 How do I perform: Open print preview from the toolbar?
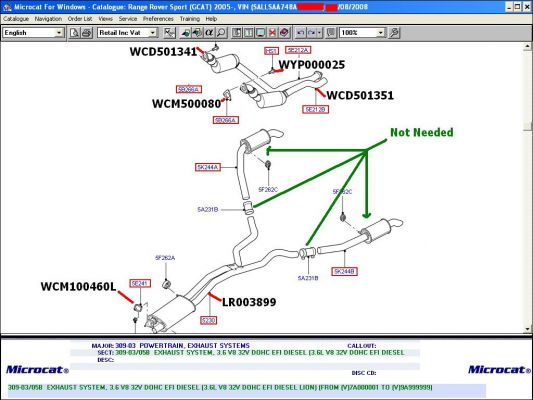coord(74,33)
